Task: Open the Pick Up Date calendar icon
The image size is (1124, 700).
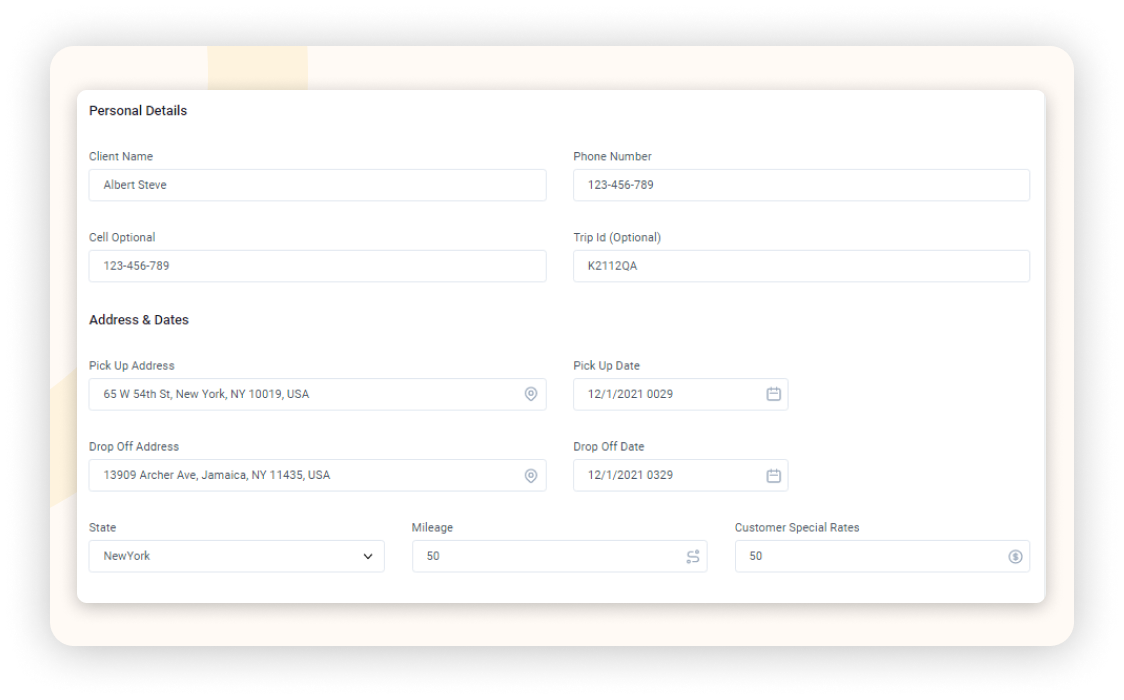Action: [772, 394]
